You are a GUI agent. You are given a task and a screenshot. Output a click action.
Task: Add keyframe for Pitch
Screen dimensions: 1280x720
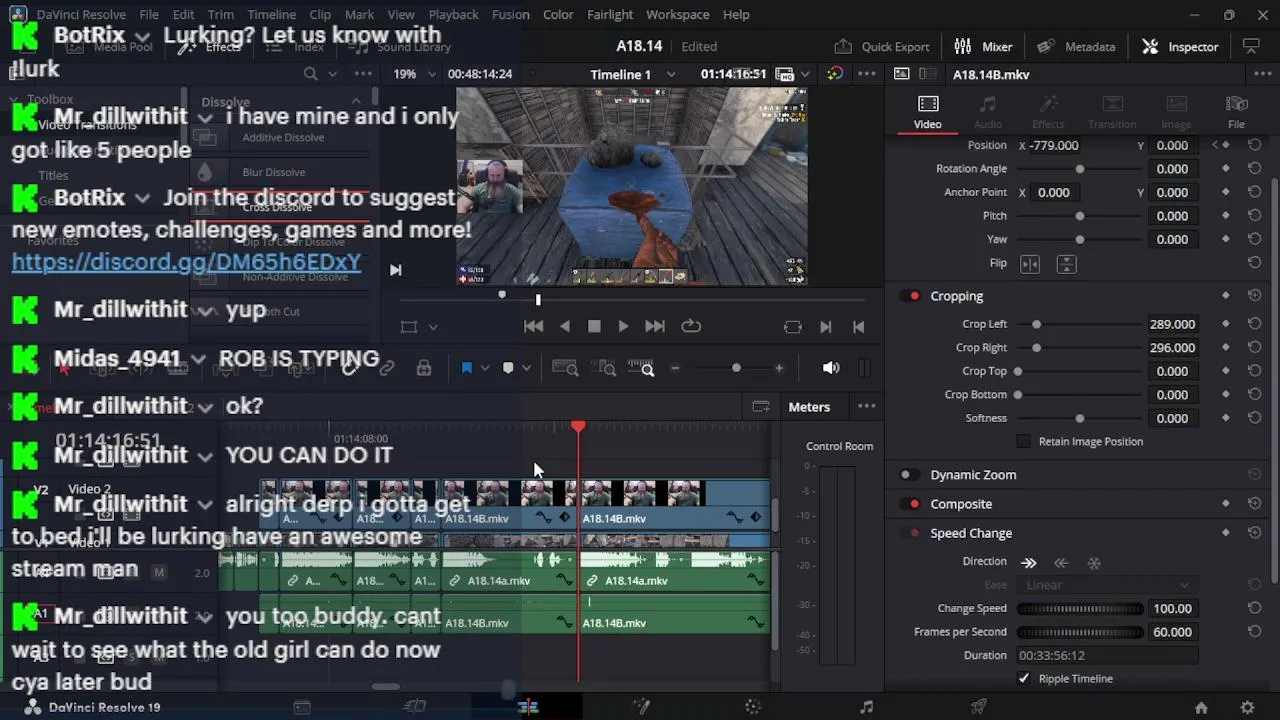pos(1226,216)
